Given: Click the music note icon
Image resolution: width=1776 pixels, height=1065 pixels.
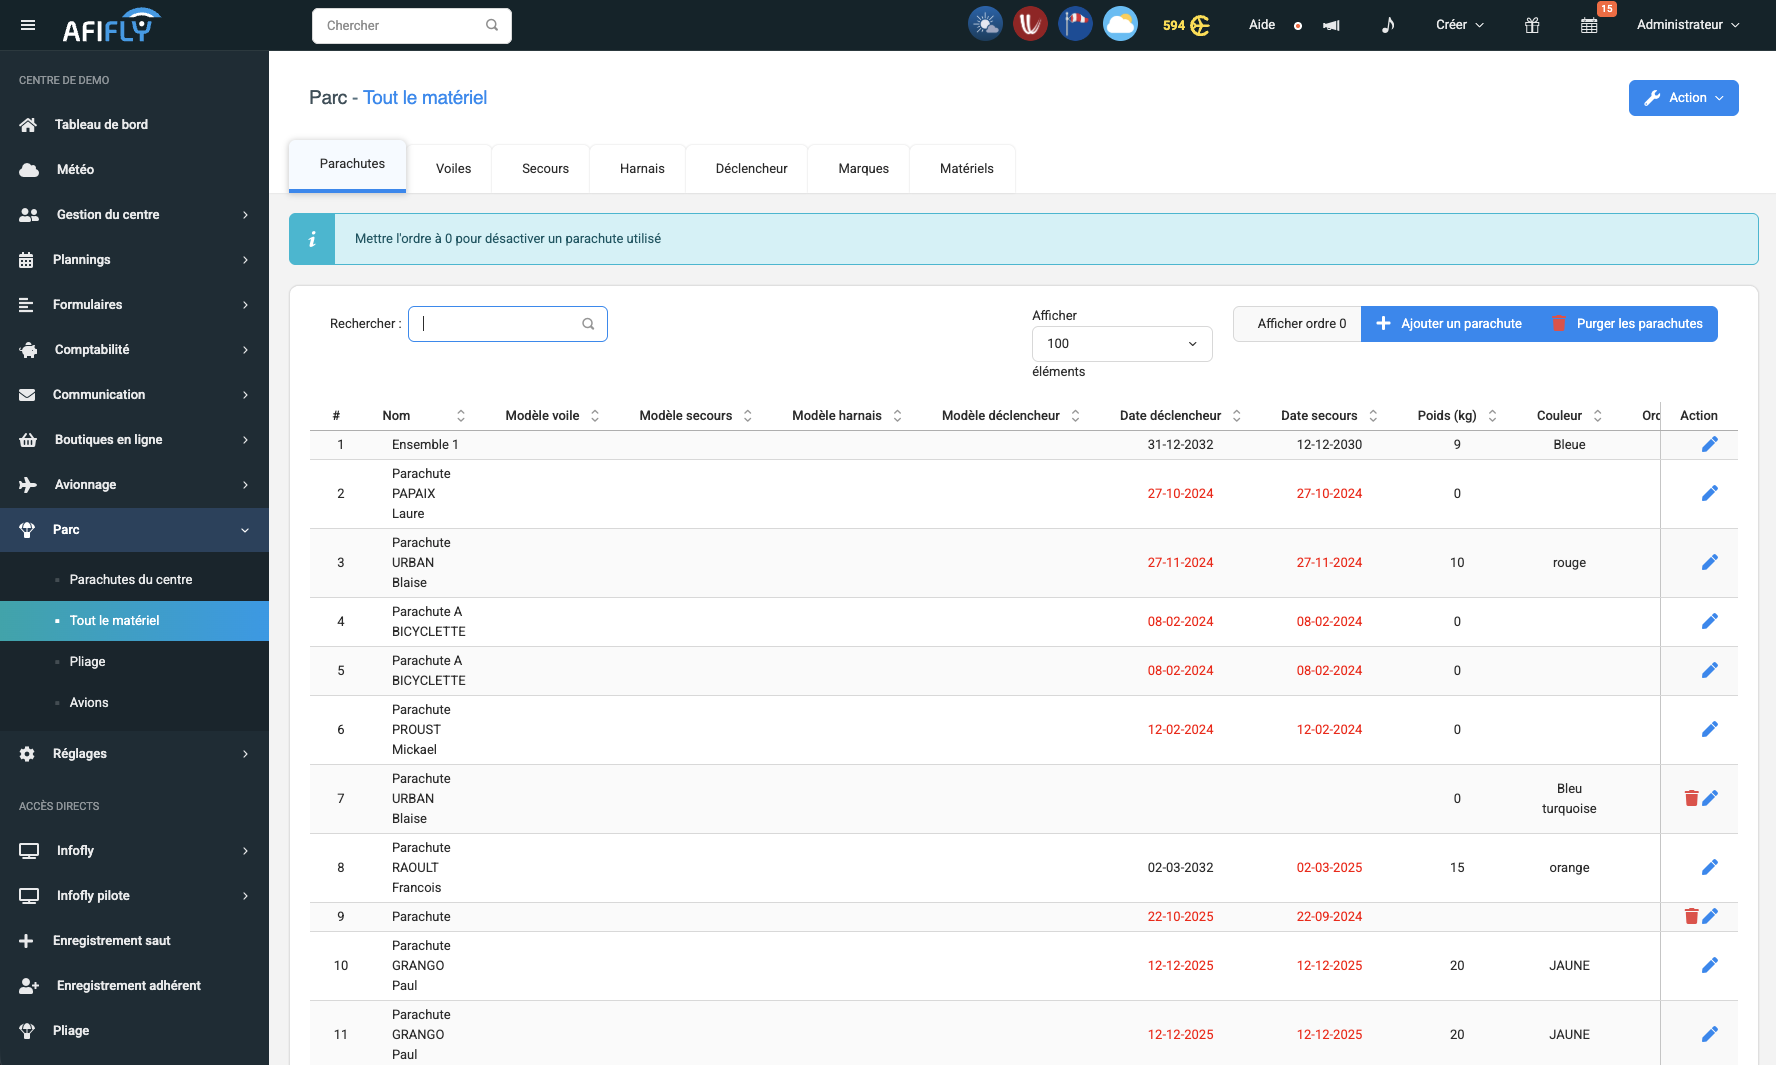Looking at the screenshot, I should [x=1388, y=25].
